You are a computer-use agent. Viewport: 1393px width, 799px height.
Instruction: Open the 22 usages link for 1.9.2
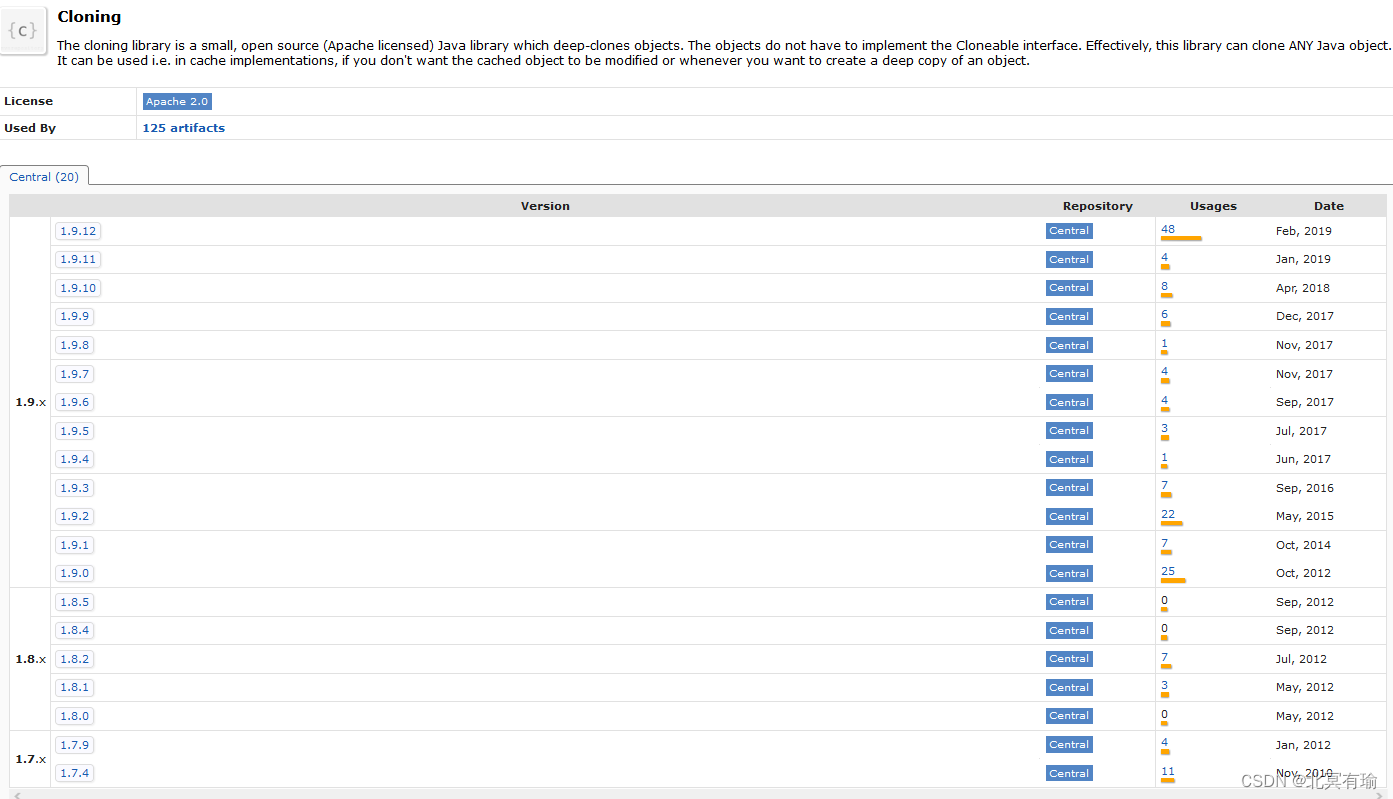(x=1168, y=514)
